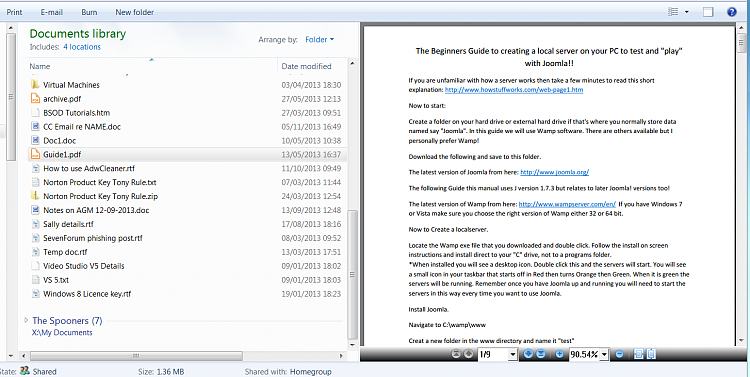Go to previous page in PDF preview
The image size is (750, 377).
468,354
